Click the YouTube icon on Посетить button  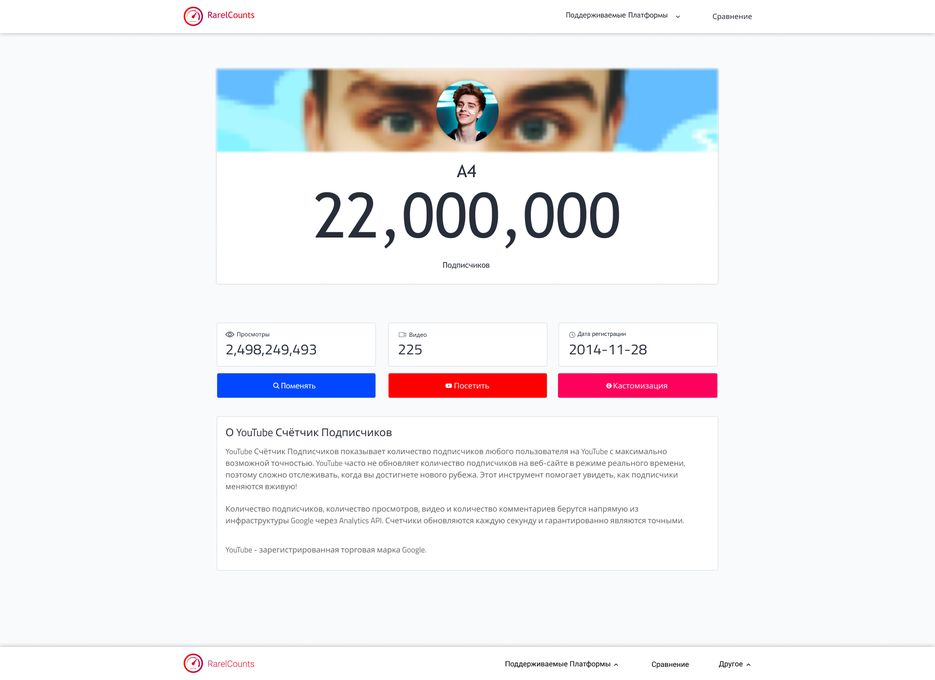(x=448, y=386)
